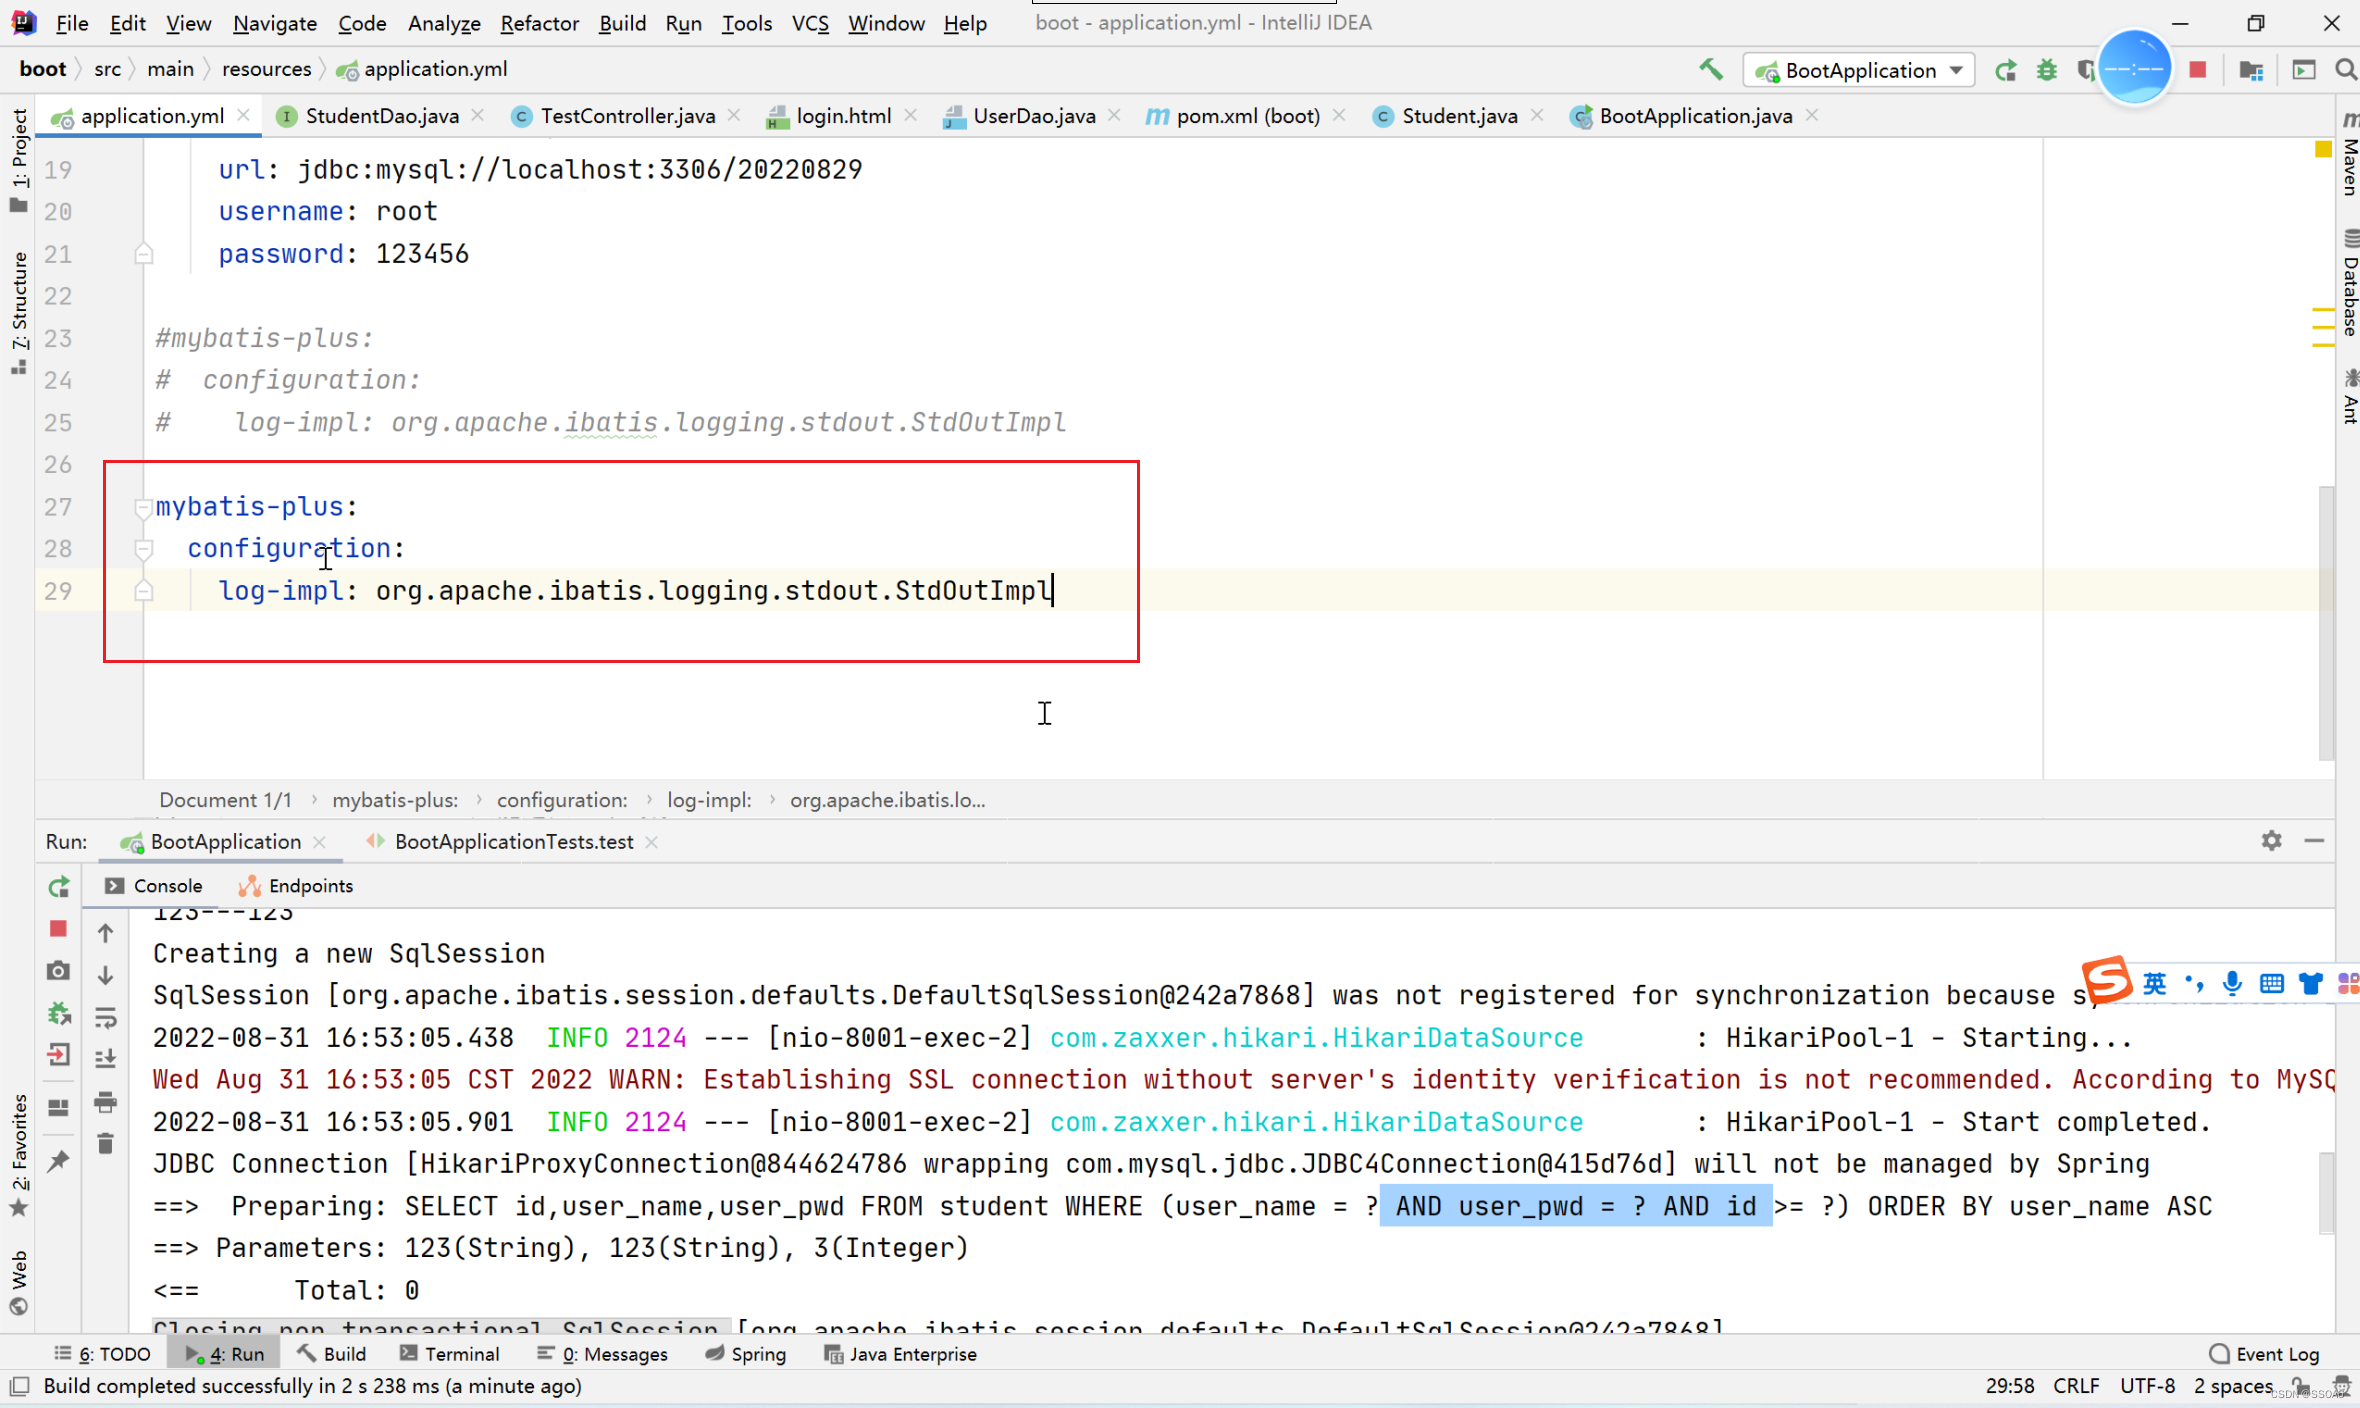This screenshot has width=2360, height=1408.
Task: Pin the Run tab
Action: (x=59, y=1161)
